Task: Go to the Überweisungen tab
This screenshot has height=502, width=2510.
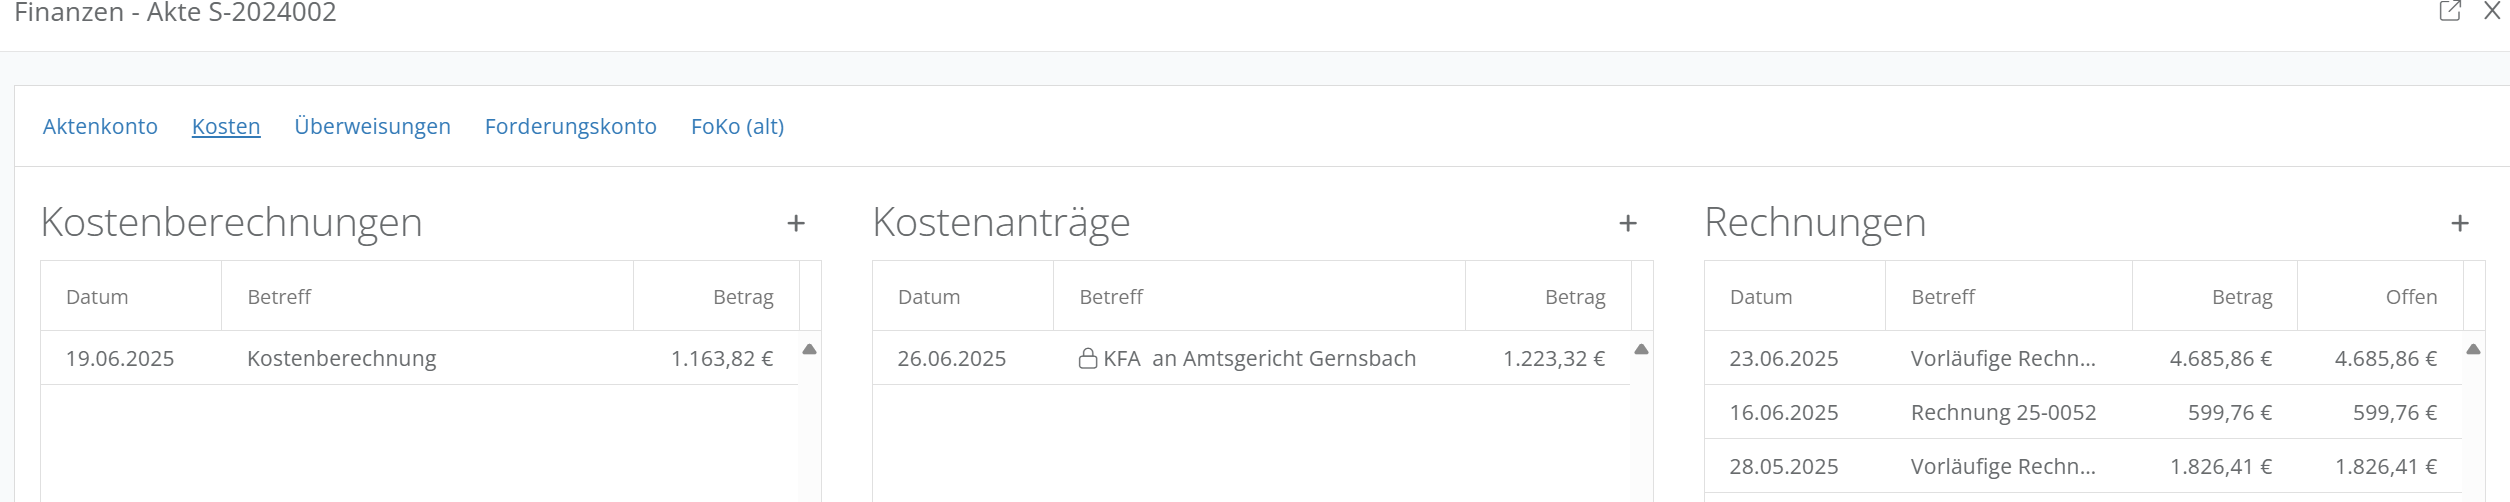Action: point(372,127)
